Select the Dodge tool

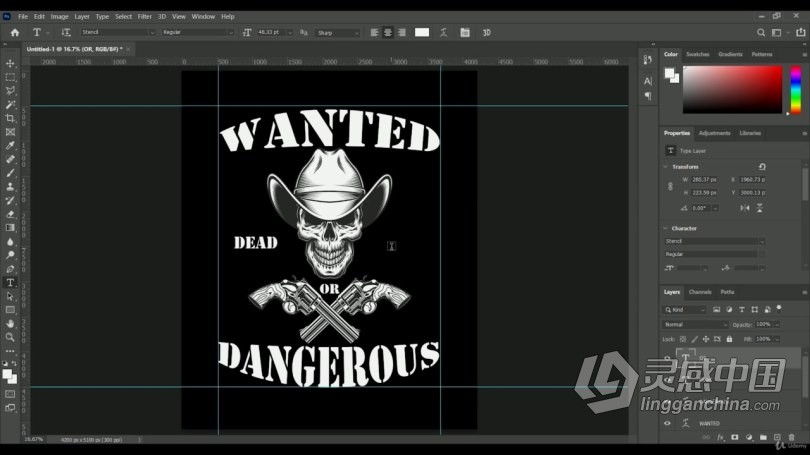[10, 255]
